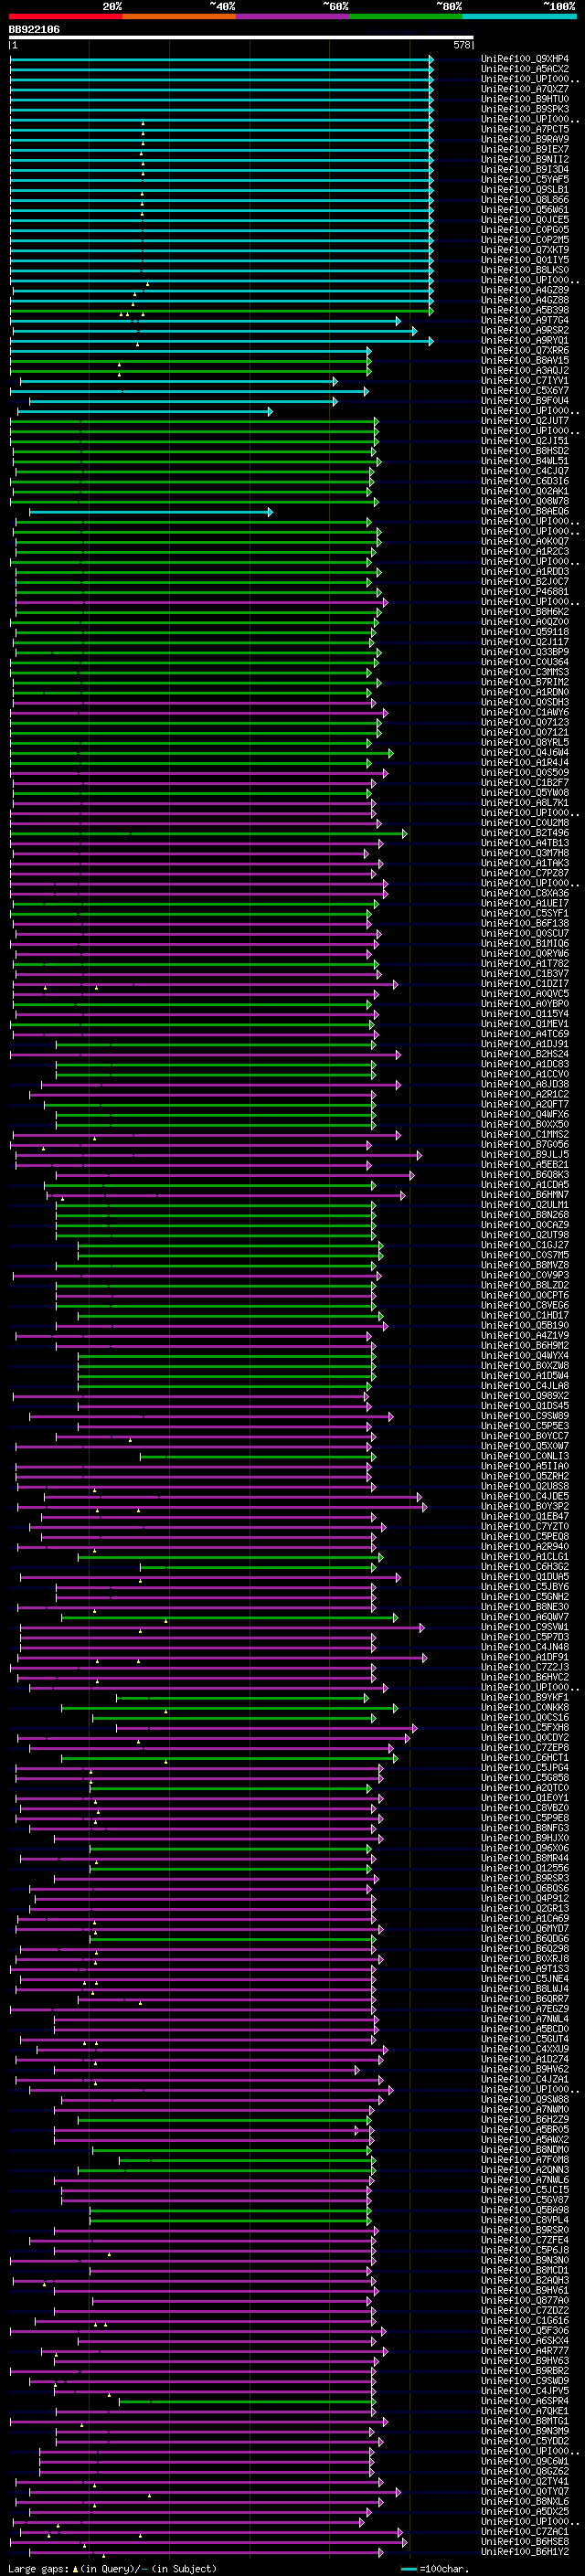The height and width of the screenshot is (2576, 585).
Task: Open the UniRef100_Q7XRR6 label
Action: pos(525,350)
